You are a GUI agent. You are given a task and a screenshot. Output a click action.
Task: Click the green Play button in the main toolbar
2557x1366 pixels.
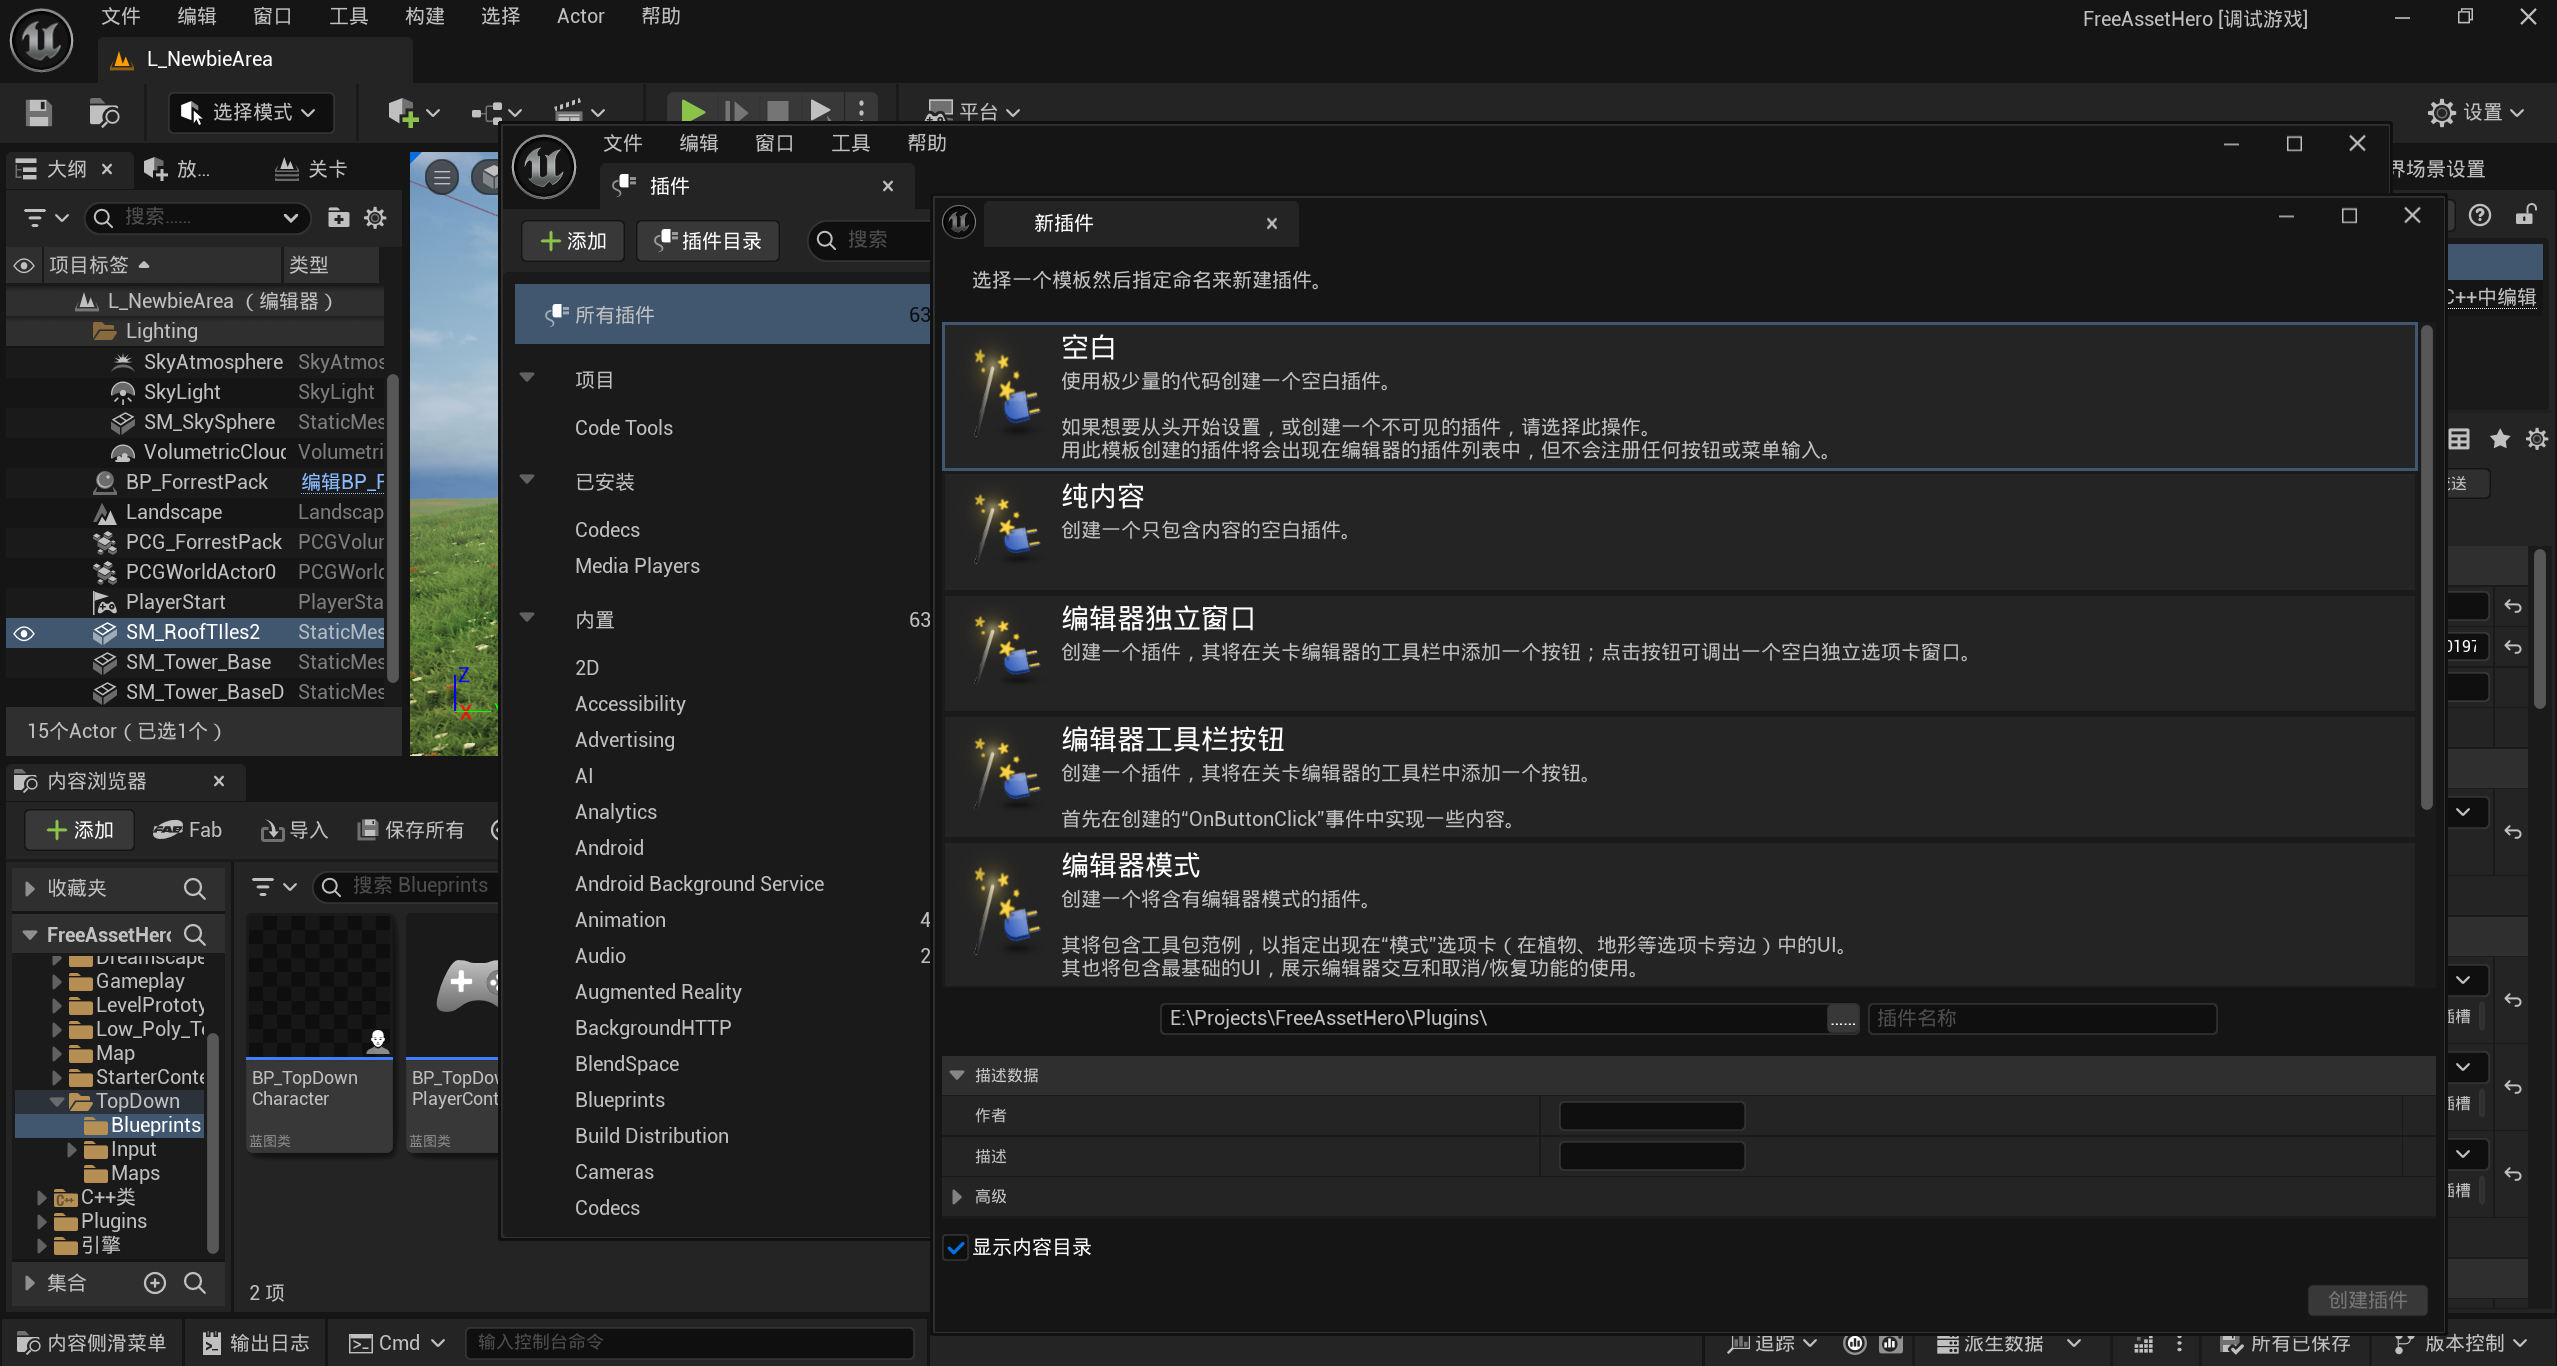pos(692,111)
